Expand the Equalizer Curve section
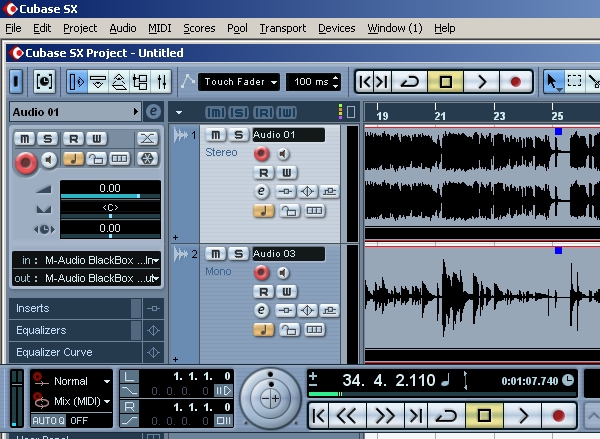The height and width of the screenshot is (439, 600). 75,352
